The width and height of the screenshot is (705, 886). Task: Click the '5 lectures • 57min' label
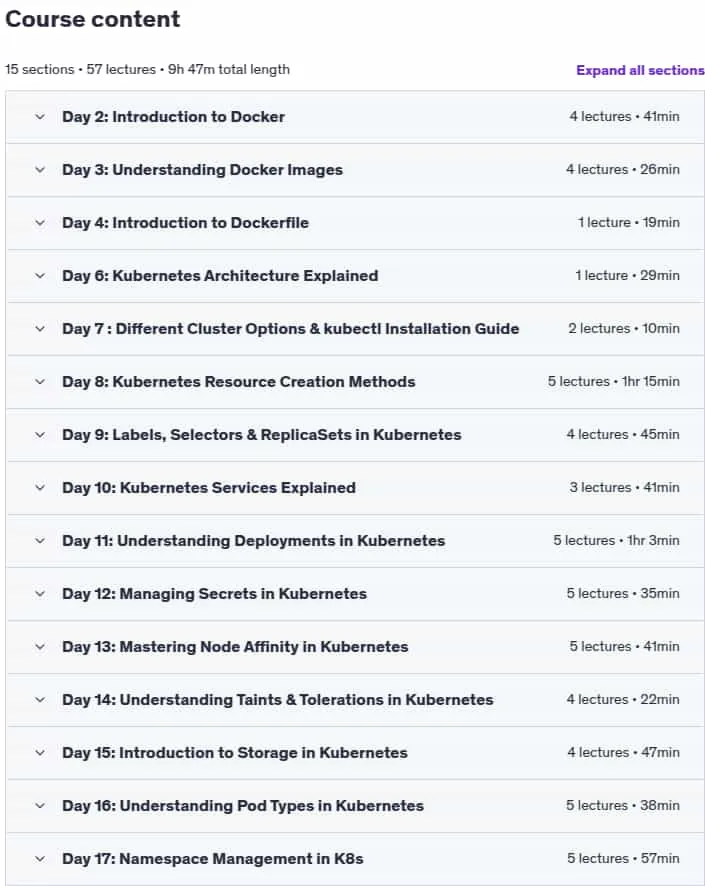click(x=623, y=858)
